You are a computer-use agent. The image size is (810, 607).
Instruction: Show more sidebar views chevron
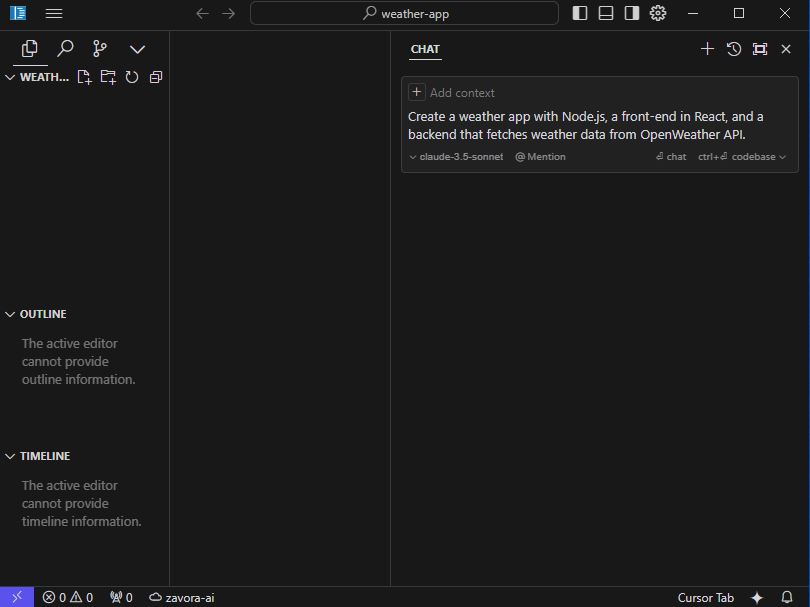[x=137, y=50]
